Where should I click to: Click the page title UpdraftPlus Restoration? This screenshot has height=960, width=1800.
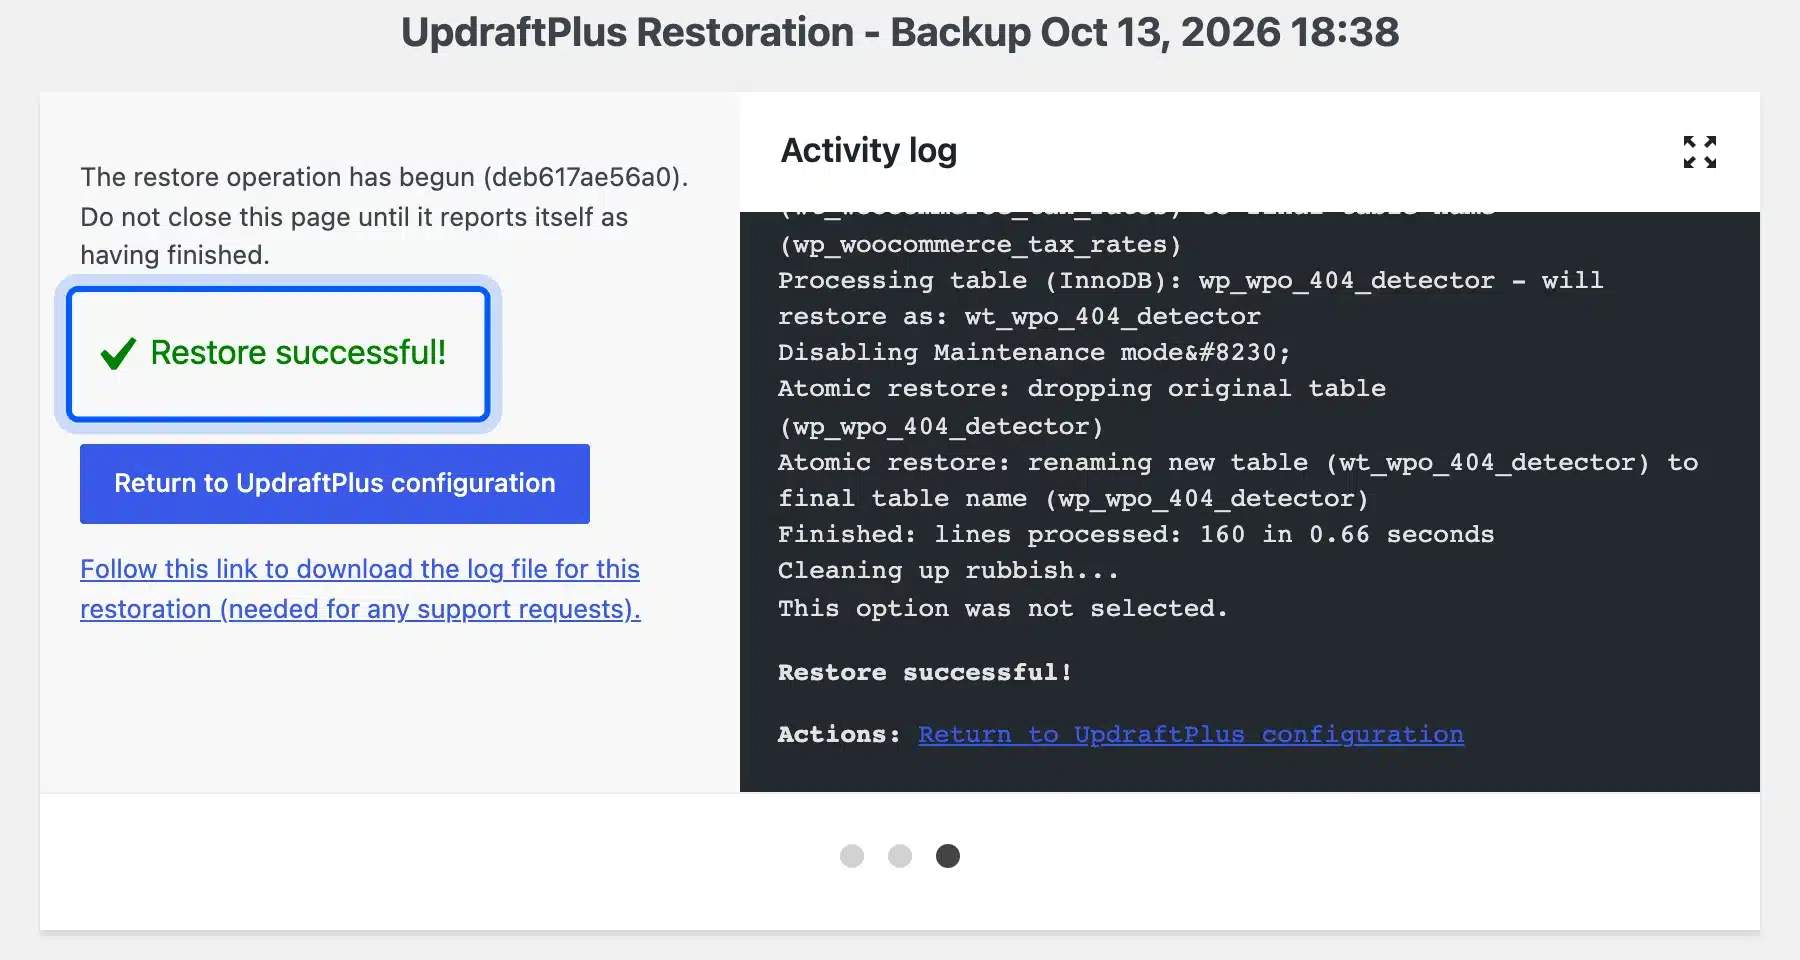pyautogui.click(x=900, y=32)
